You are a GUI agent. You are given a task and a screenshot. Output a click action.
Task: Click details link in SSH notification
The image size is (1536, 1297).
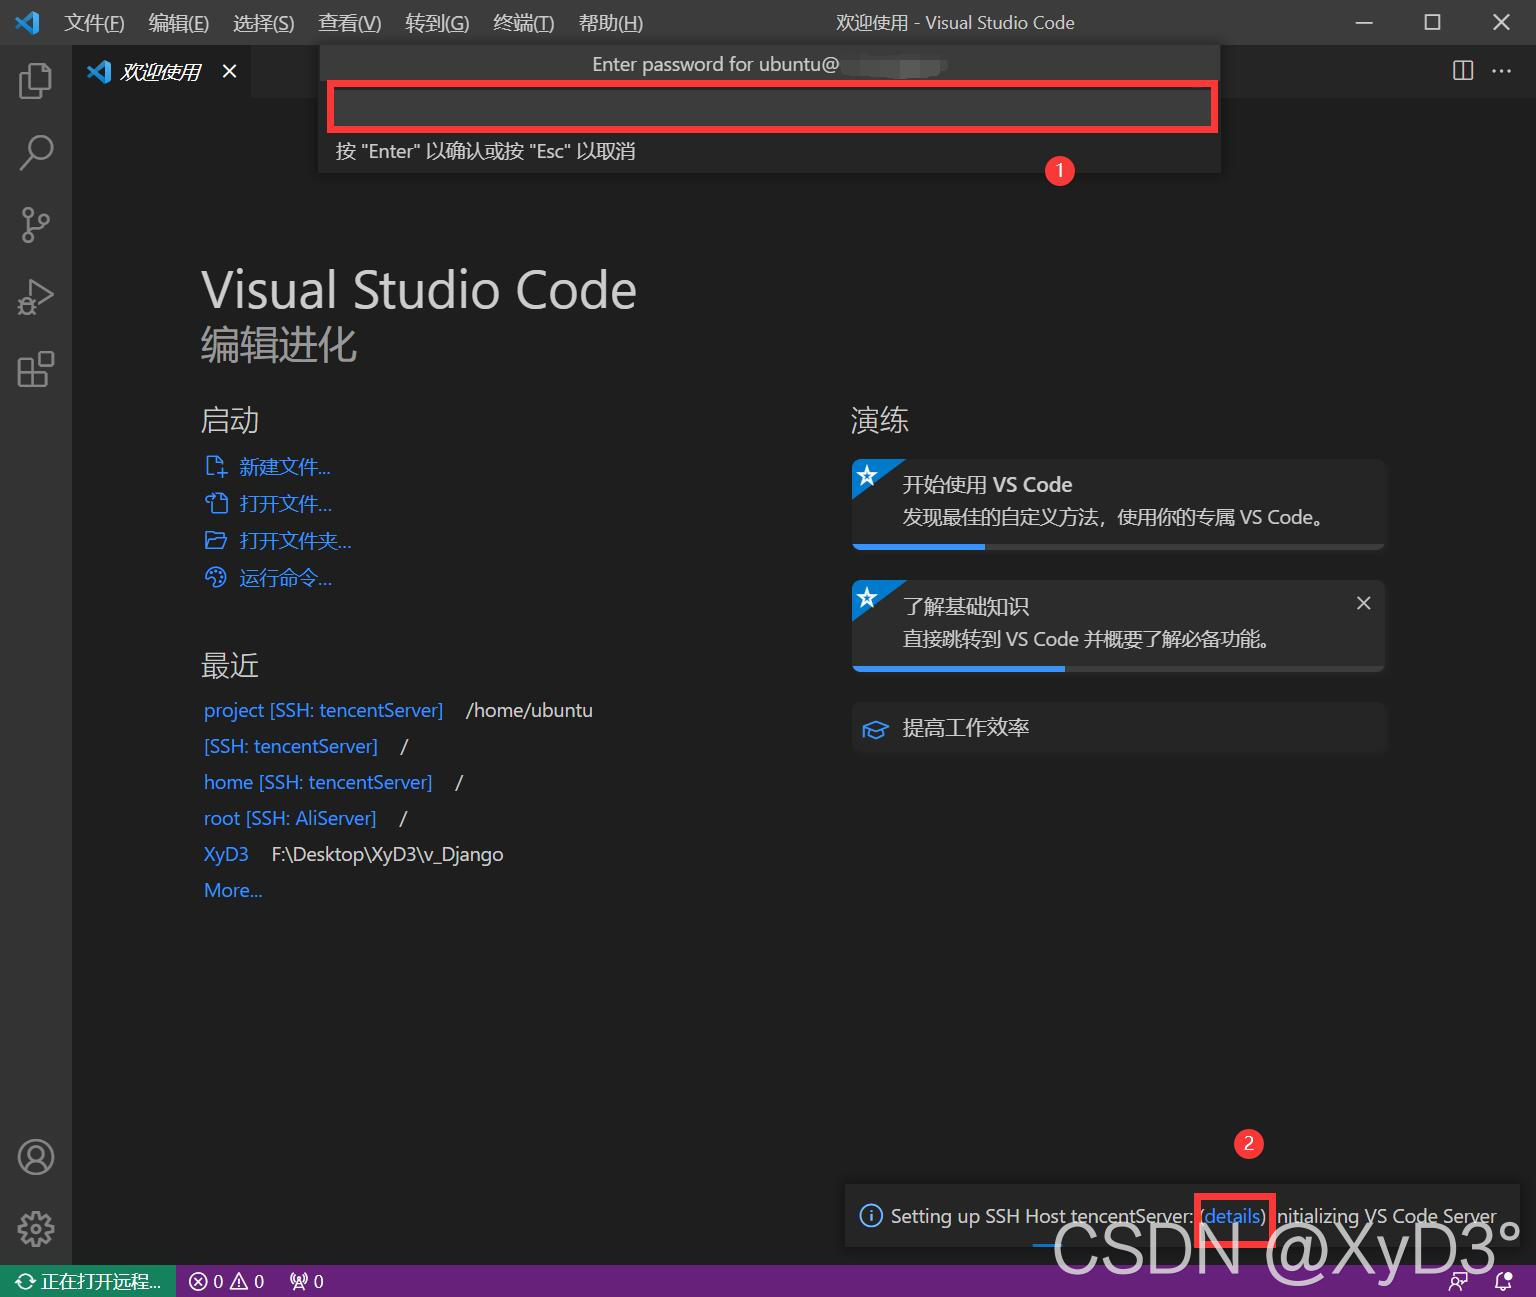click(1233, 1216)
